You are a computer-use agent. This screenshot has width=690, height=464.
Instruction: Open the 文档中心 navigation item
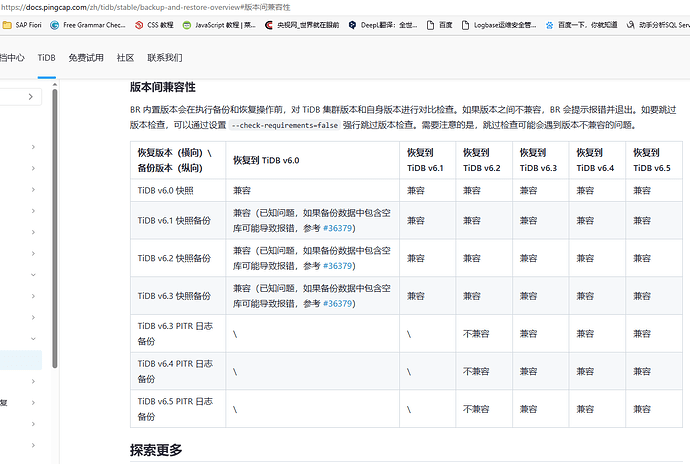[12, 58]
